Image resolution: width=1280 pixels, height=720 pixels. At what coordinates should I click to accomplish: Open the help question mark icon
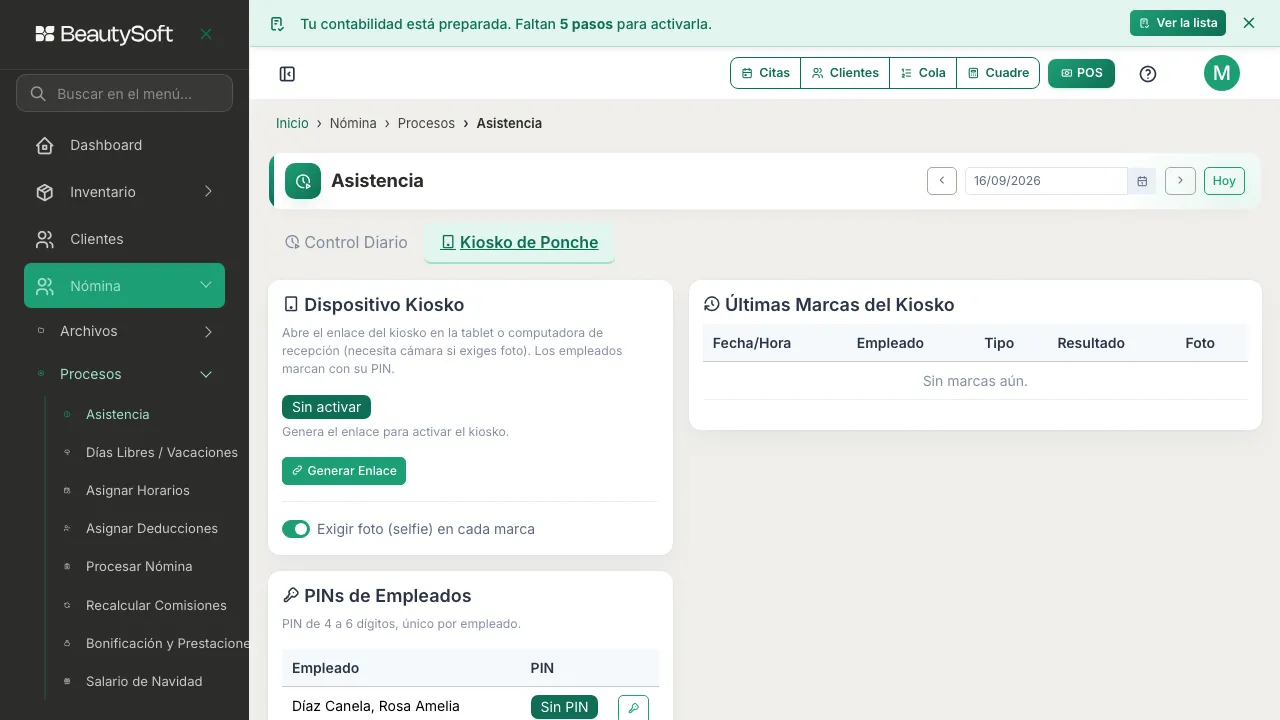coord(1148,74)
